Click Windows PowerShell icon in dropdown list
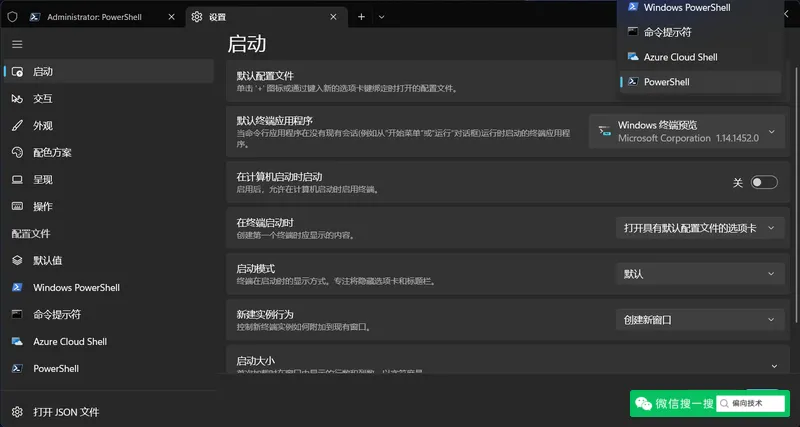The height and width of the screenshot is (427, 800). tap(633, 7)
